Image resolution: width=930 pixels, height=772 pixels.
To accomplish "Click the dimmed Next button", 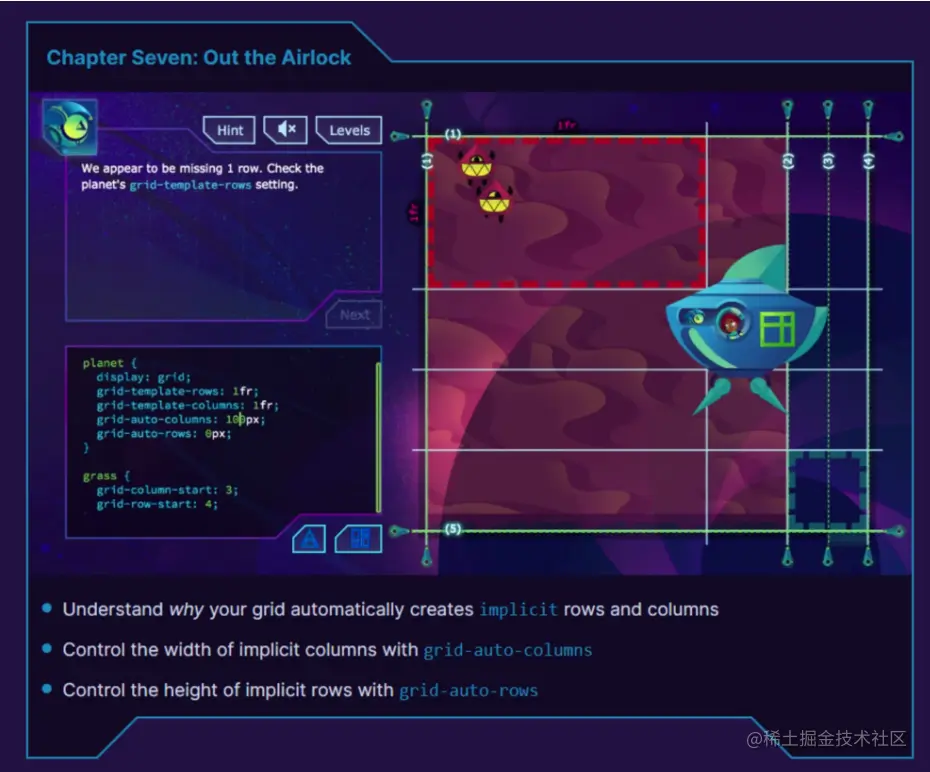I will (x=354, y=314).
